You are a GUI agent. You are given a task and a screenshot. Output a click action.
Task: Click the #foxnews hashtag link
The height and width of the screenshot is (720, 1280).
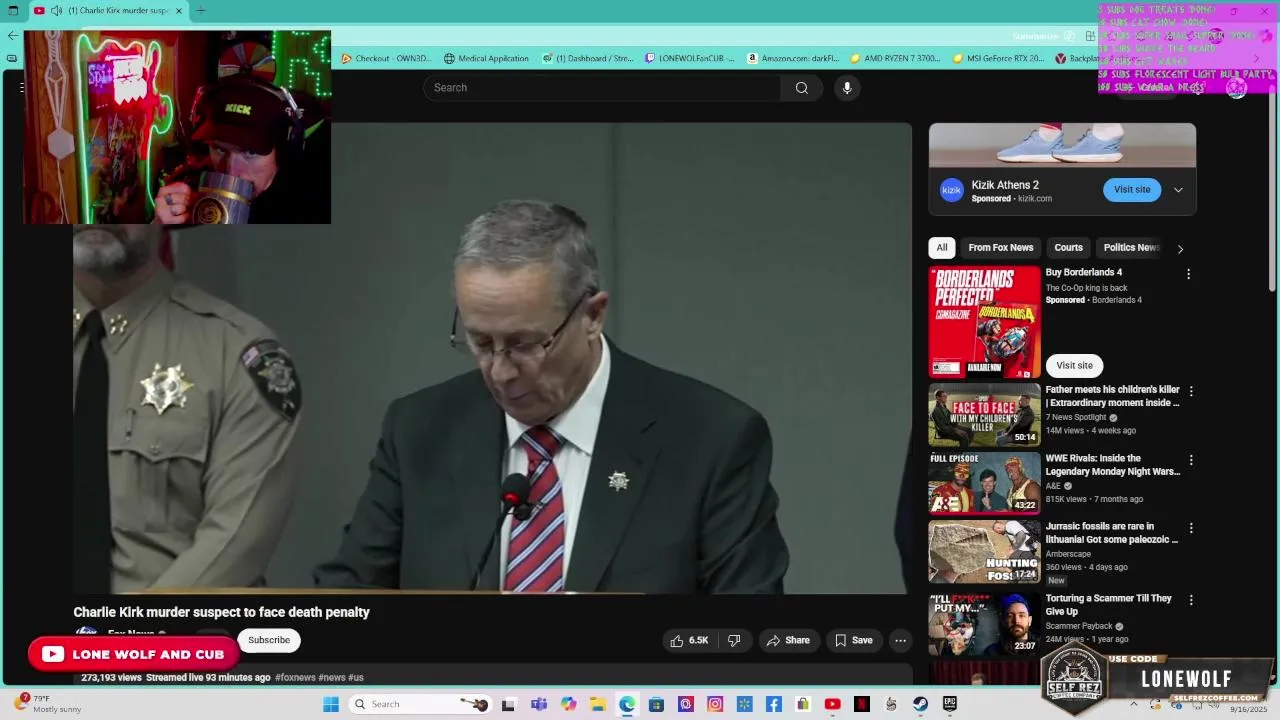coord(295,677)
